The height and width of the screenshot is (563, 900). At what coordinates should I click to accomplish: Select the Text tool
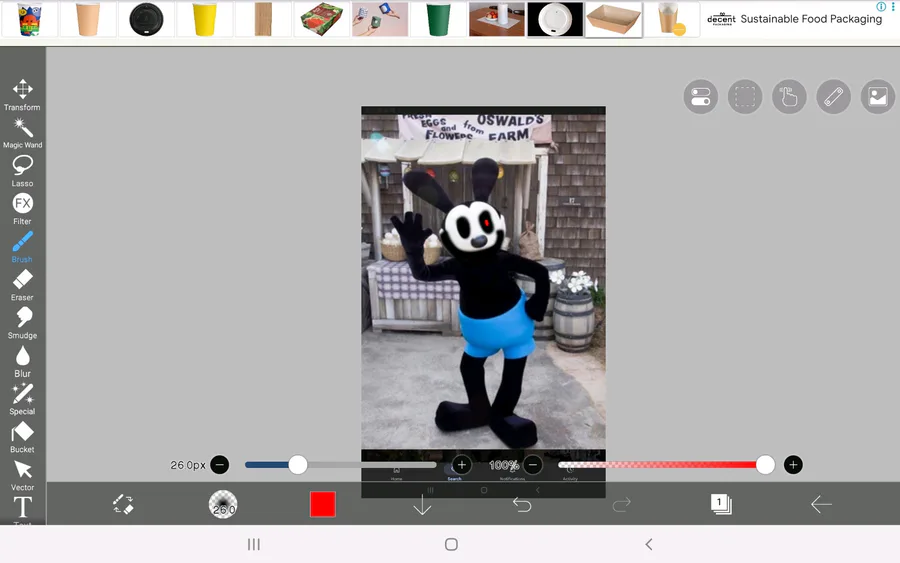click(x=22, y=510)
